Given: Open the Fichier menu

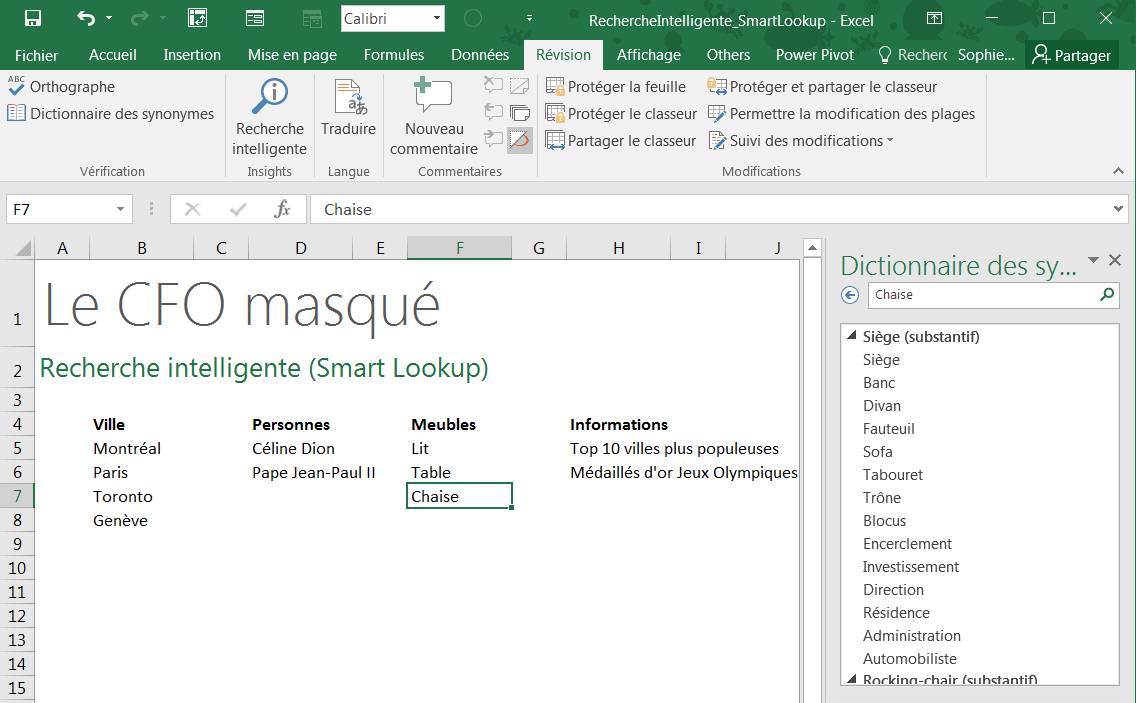Looking at the screenshot, I should pyautogui.click(x=36, y=55).
